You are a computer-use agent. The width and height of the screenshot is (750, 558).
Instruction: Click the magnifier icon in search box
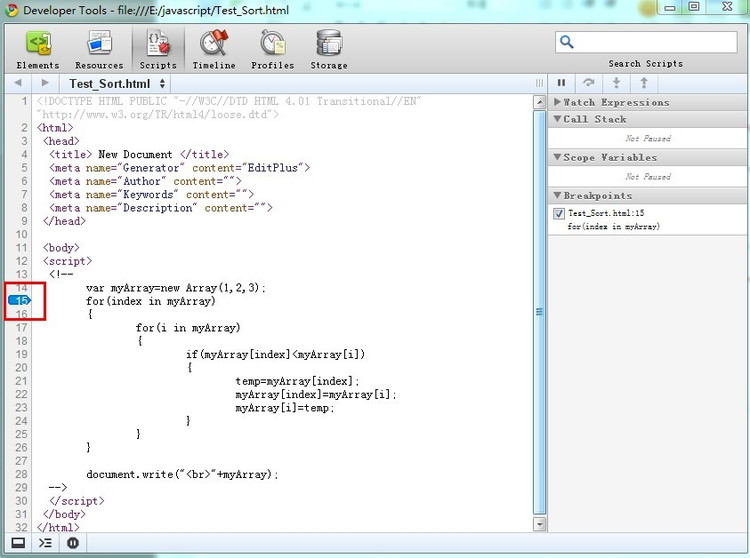[567, 42]
